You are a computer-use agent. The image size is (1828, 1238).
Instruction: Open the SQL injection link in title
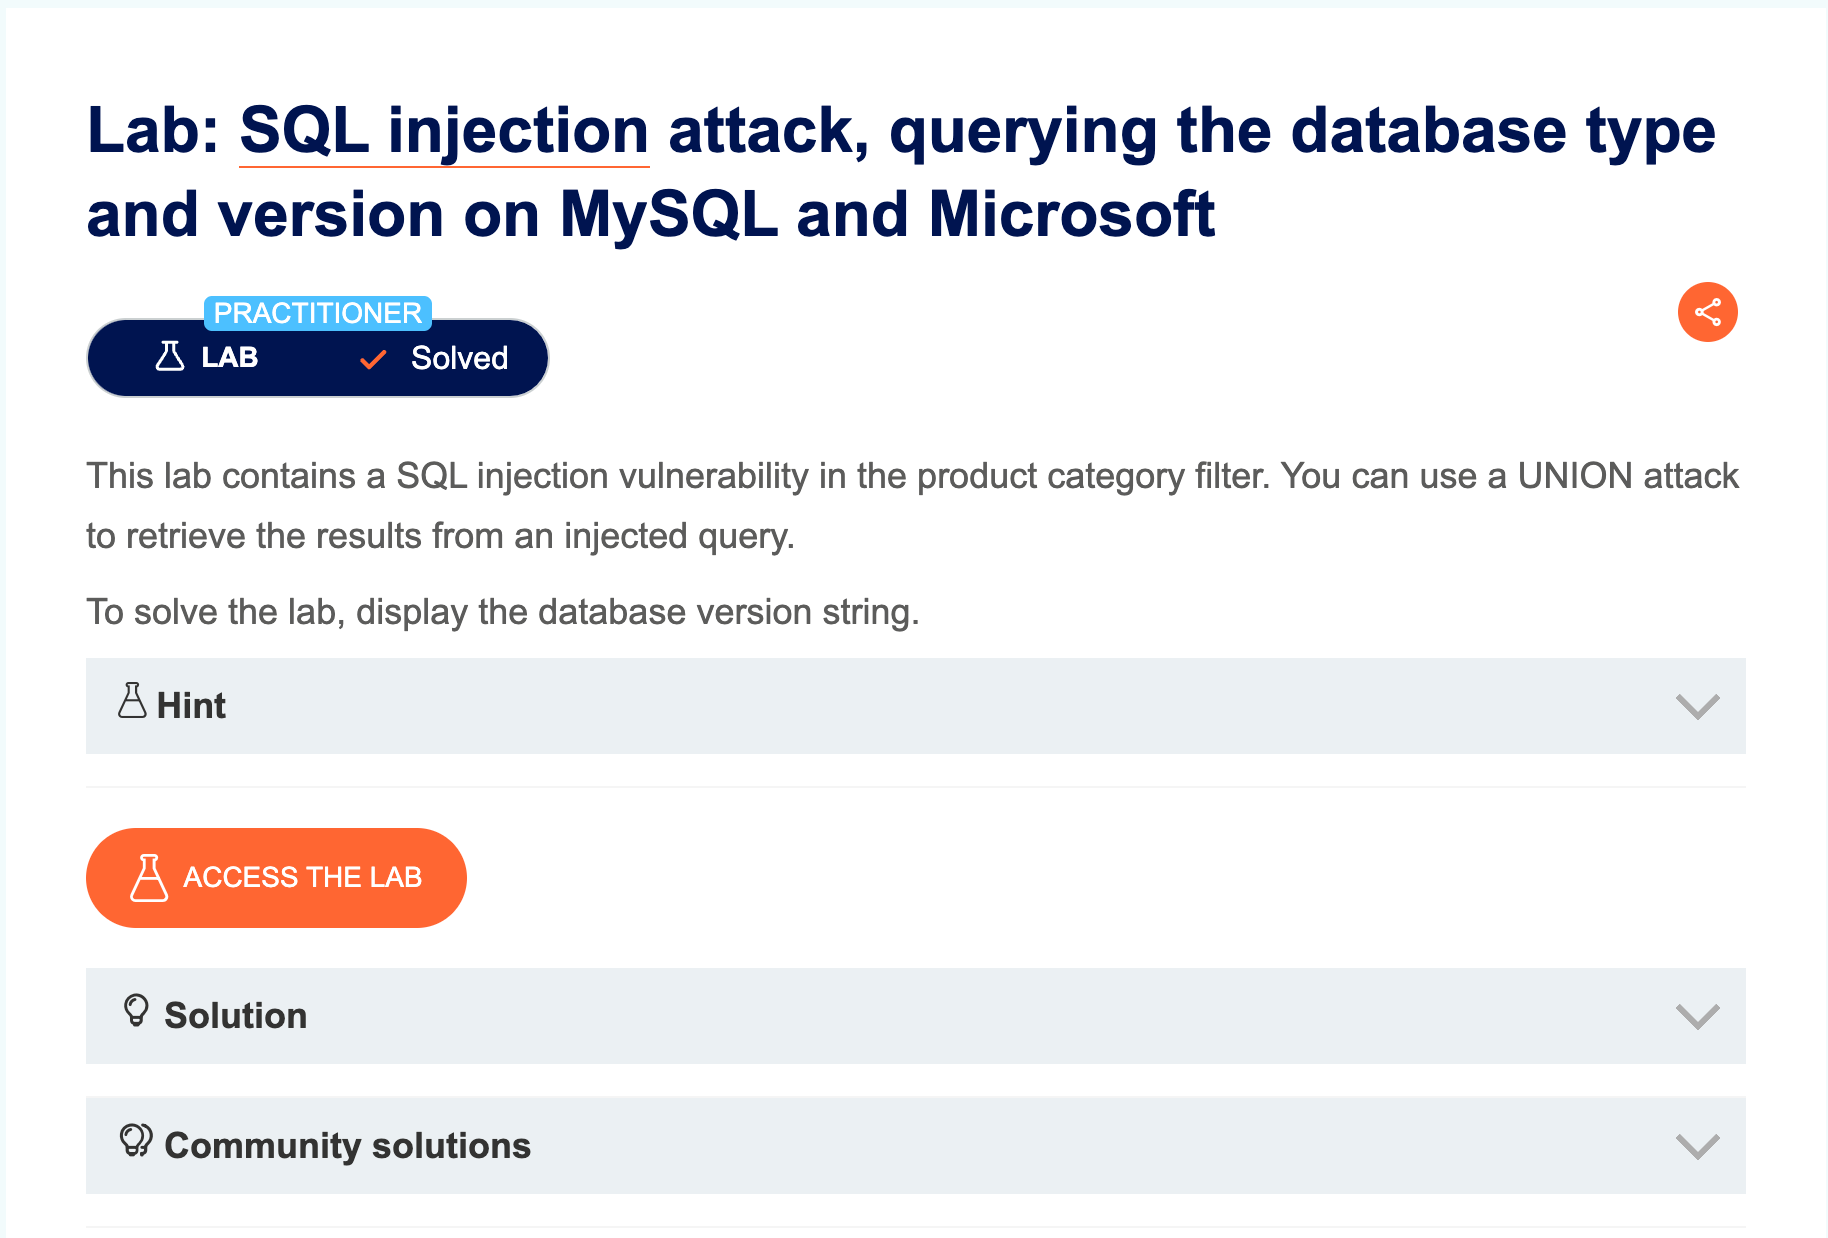(444, 131)
